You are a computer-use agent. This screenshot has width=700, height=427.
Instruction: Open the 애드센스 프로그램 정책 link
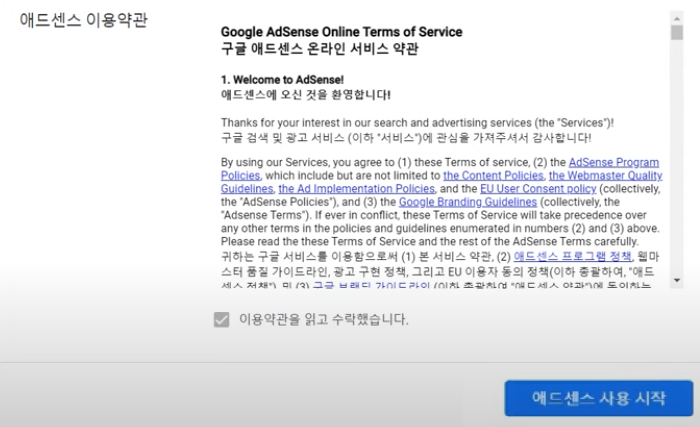(573, 256)
